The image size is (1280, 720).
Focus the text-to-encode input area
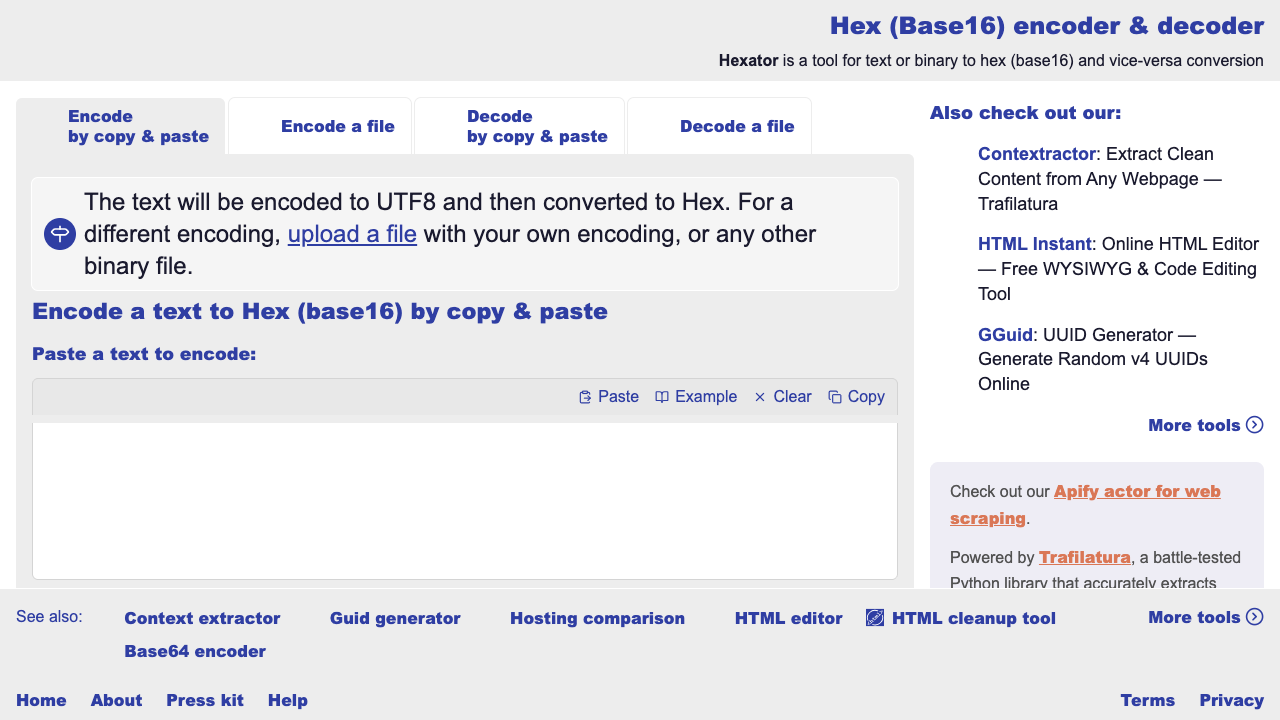tap(465, 500)
